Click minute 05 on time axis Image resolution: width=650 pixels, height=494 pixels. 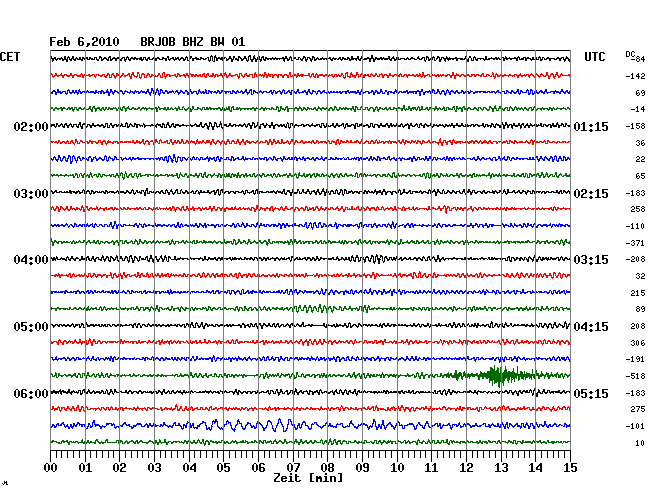[x=223, y=468]
